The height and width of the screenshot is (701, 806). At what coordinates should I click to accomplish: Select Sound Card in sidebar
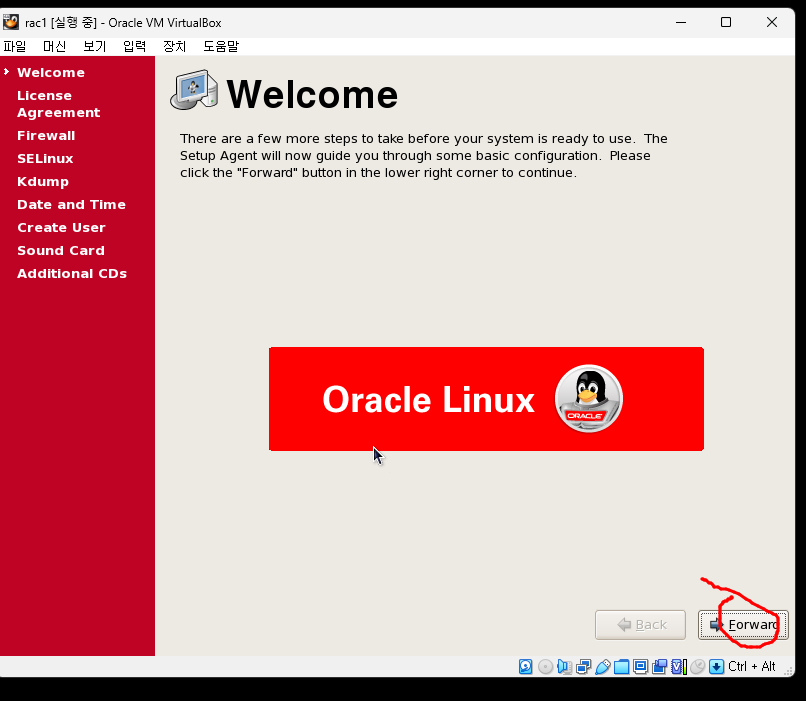61,251
